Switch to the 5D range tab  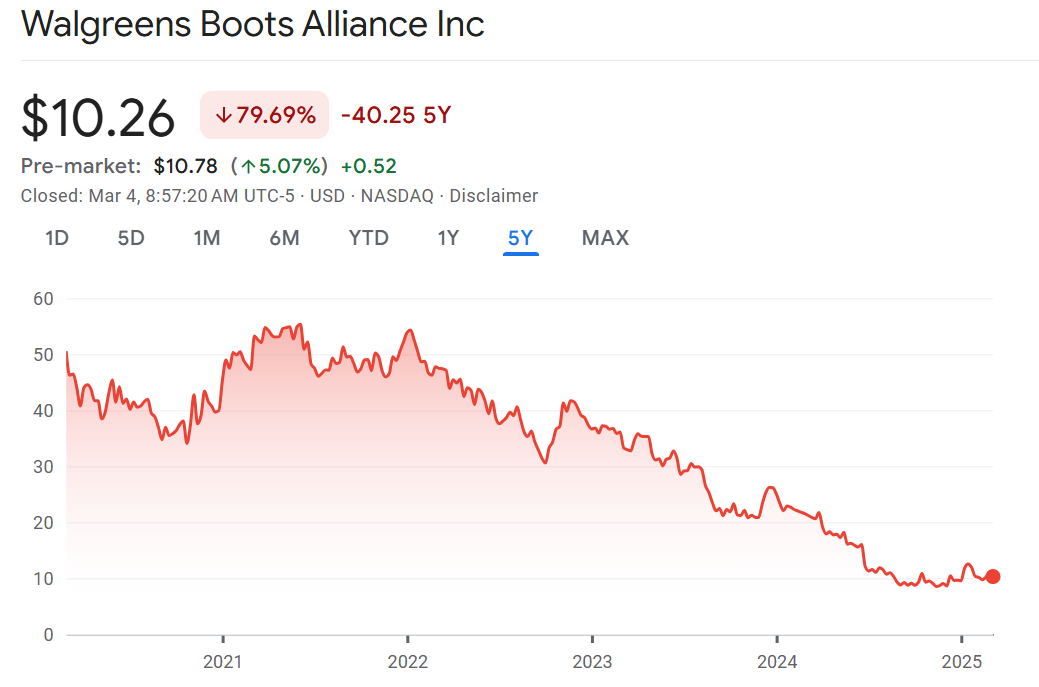[131, 238]
